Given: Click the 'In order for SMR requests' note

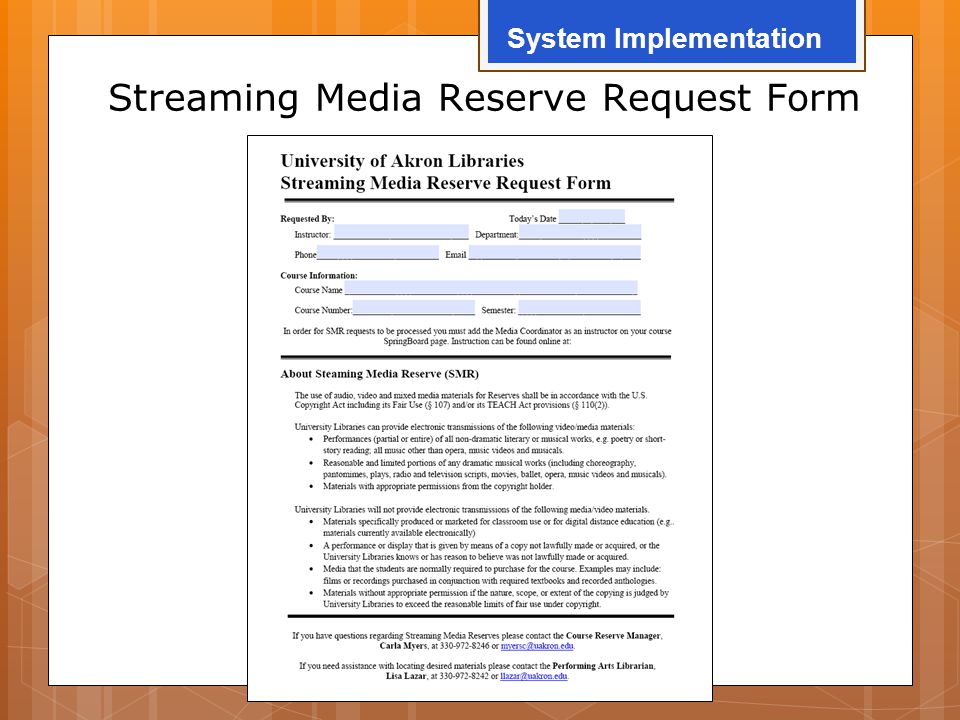Looking at the screenshot, I should click(x=477, y=336).
